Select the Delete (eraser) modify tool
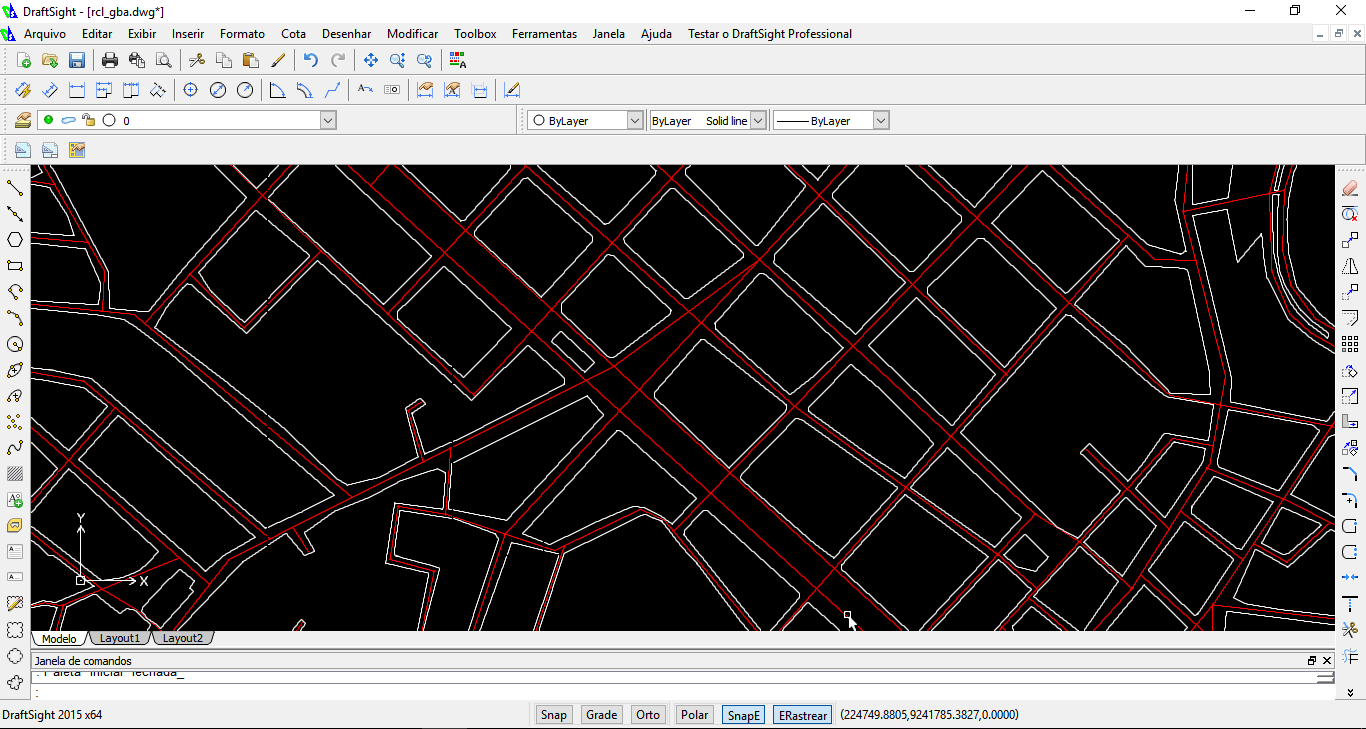This screenshot has height=729, width=1366. (x=1351, y=187)
